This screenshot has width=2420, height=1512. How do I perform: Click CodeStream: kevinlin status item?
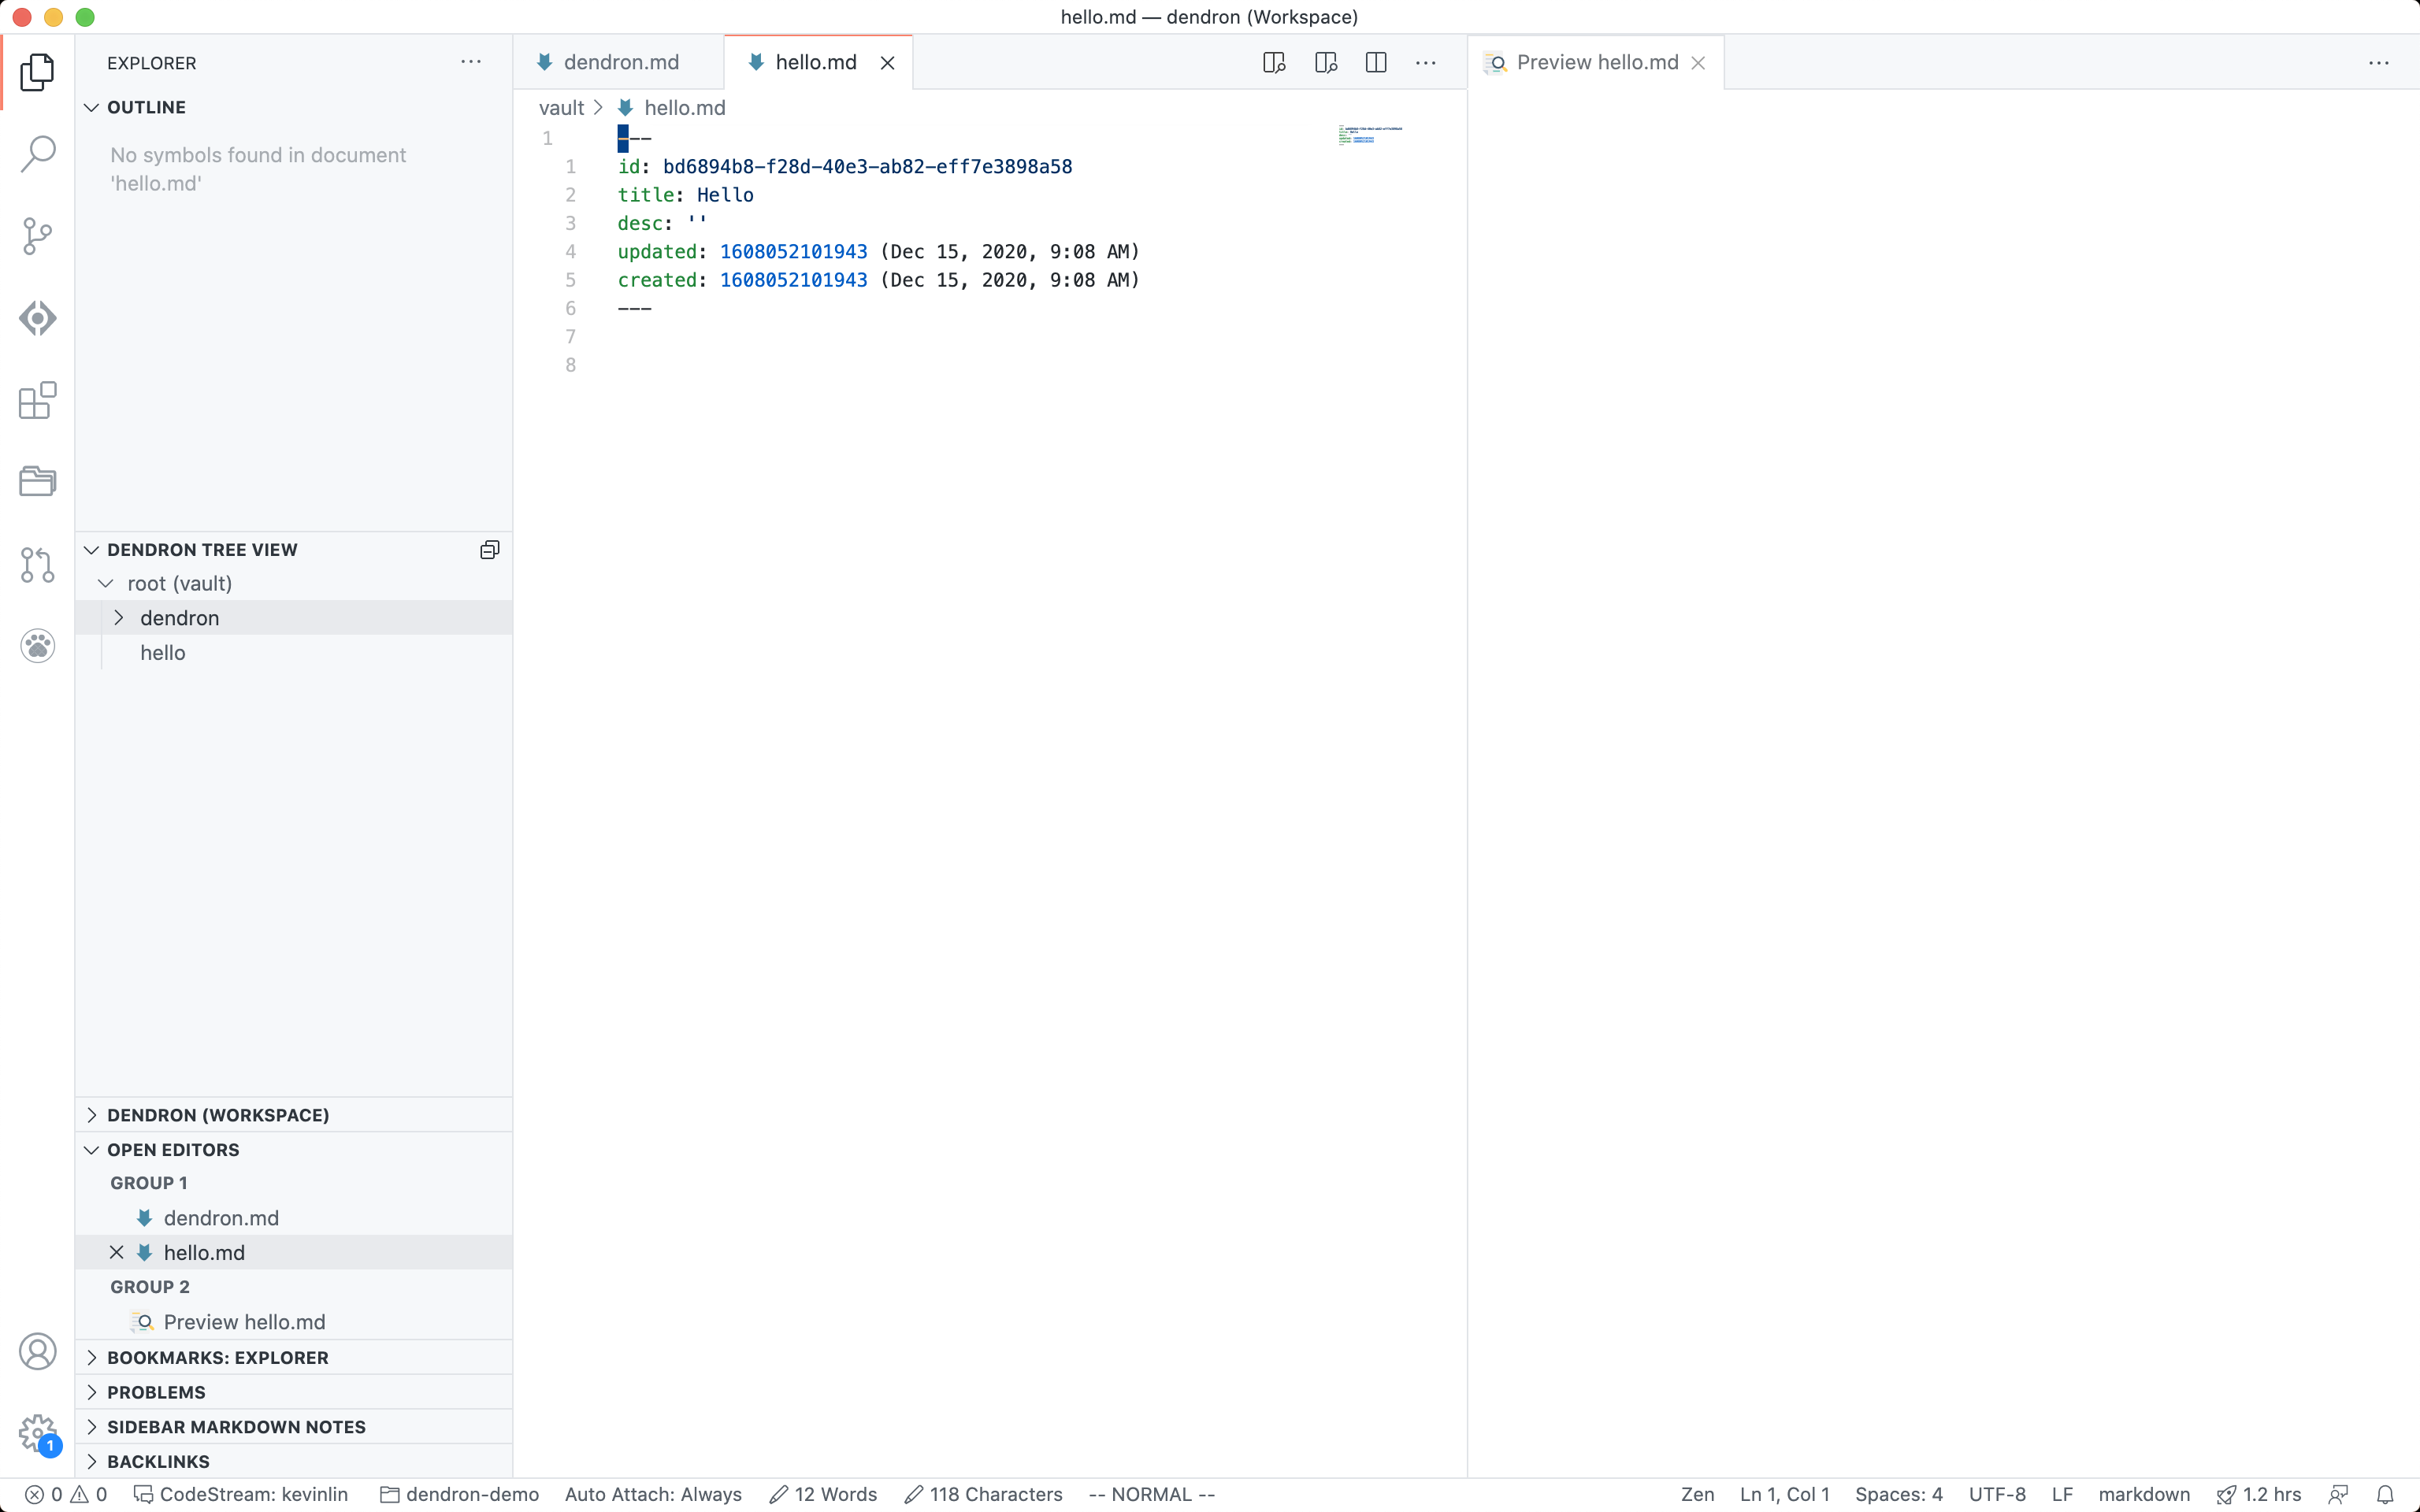(x=241, y=1494)
